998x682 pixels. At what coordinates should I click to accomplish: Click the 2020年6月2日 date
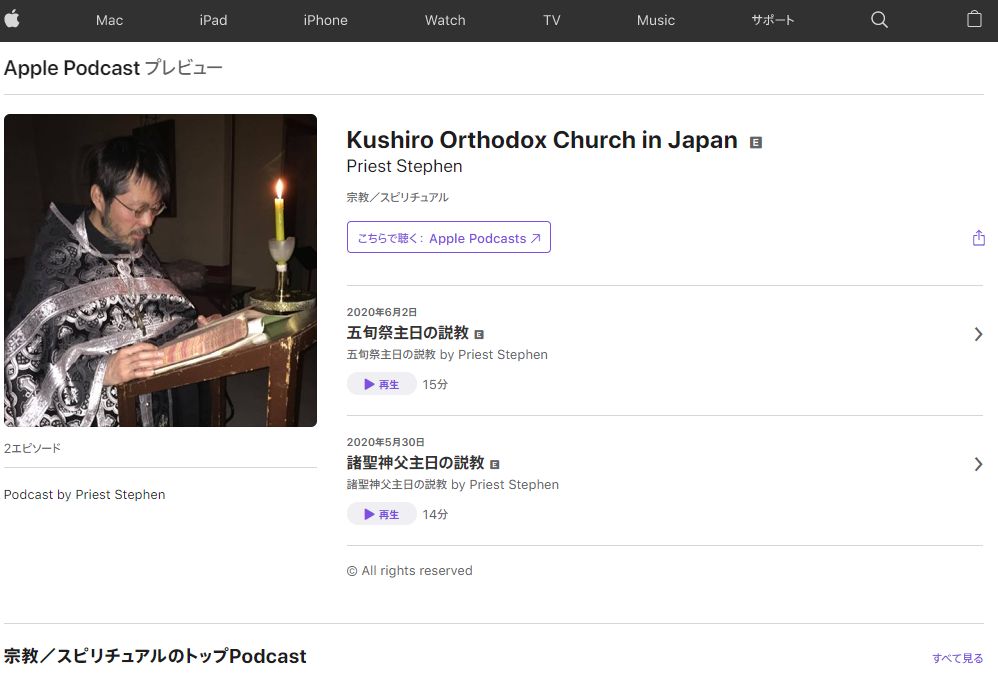pyautogui.click(x=381, y=312)
